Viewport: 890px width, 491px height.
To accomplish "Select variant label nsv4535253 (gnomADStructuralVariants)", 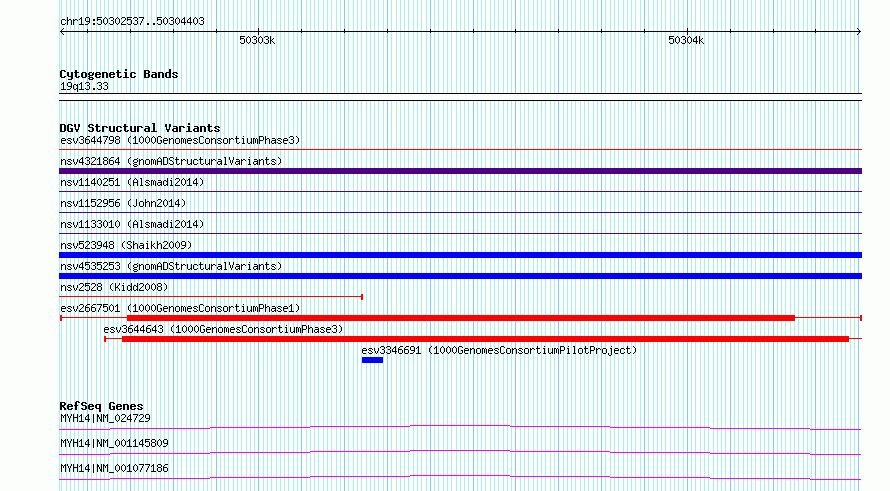I will (x=171, y=266).
